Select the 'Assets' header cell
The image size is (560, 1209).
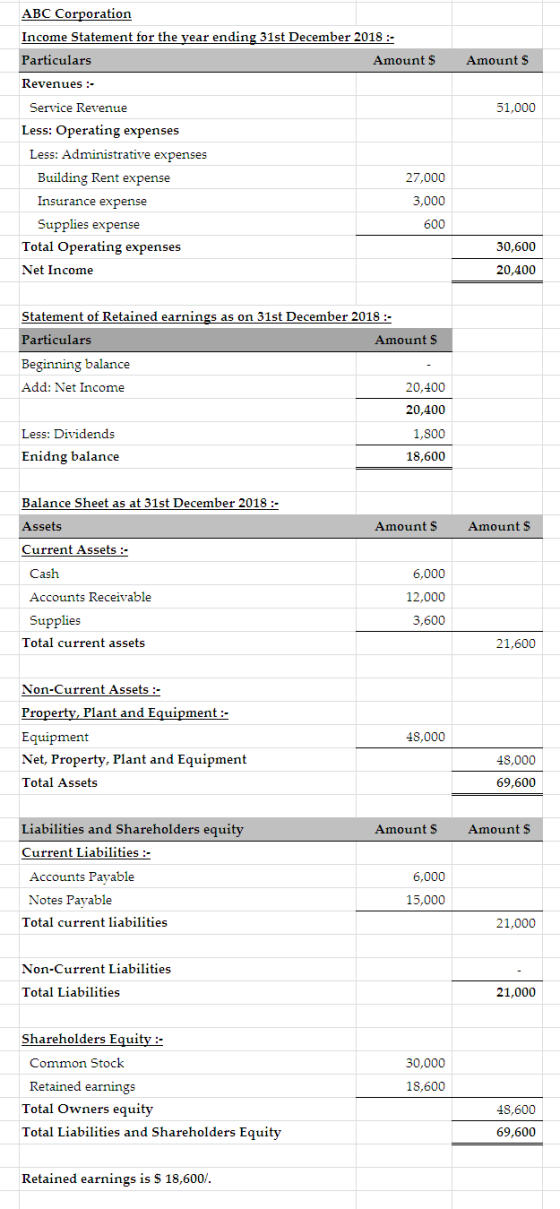[41, 526]
